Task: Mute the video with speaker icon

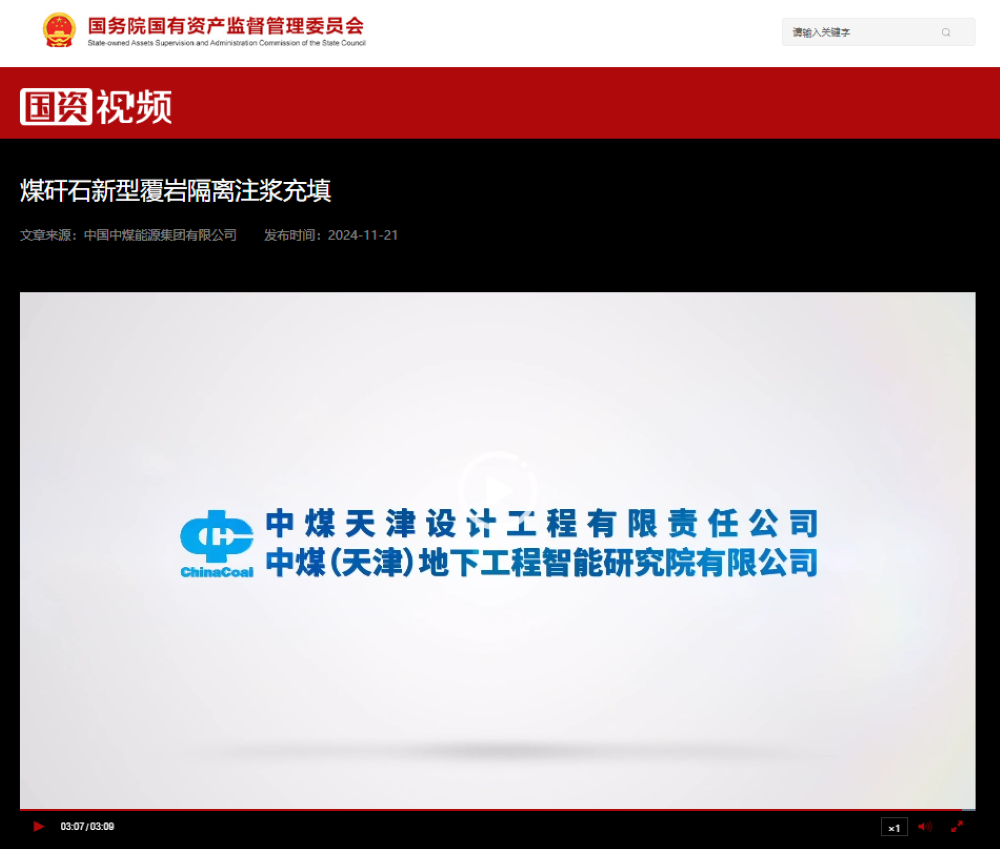Action: [925, 827]
